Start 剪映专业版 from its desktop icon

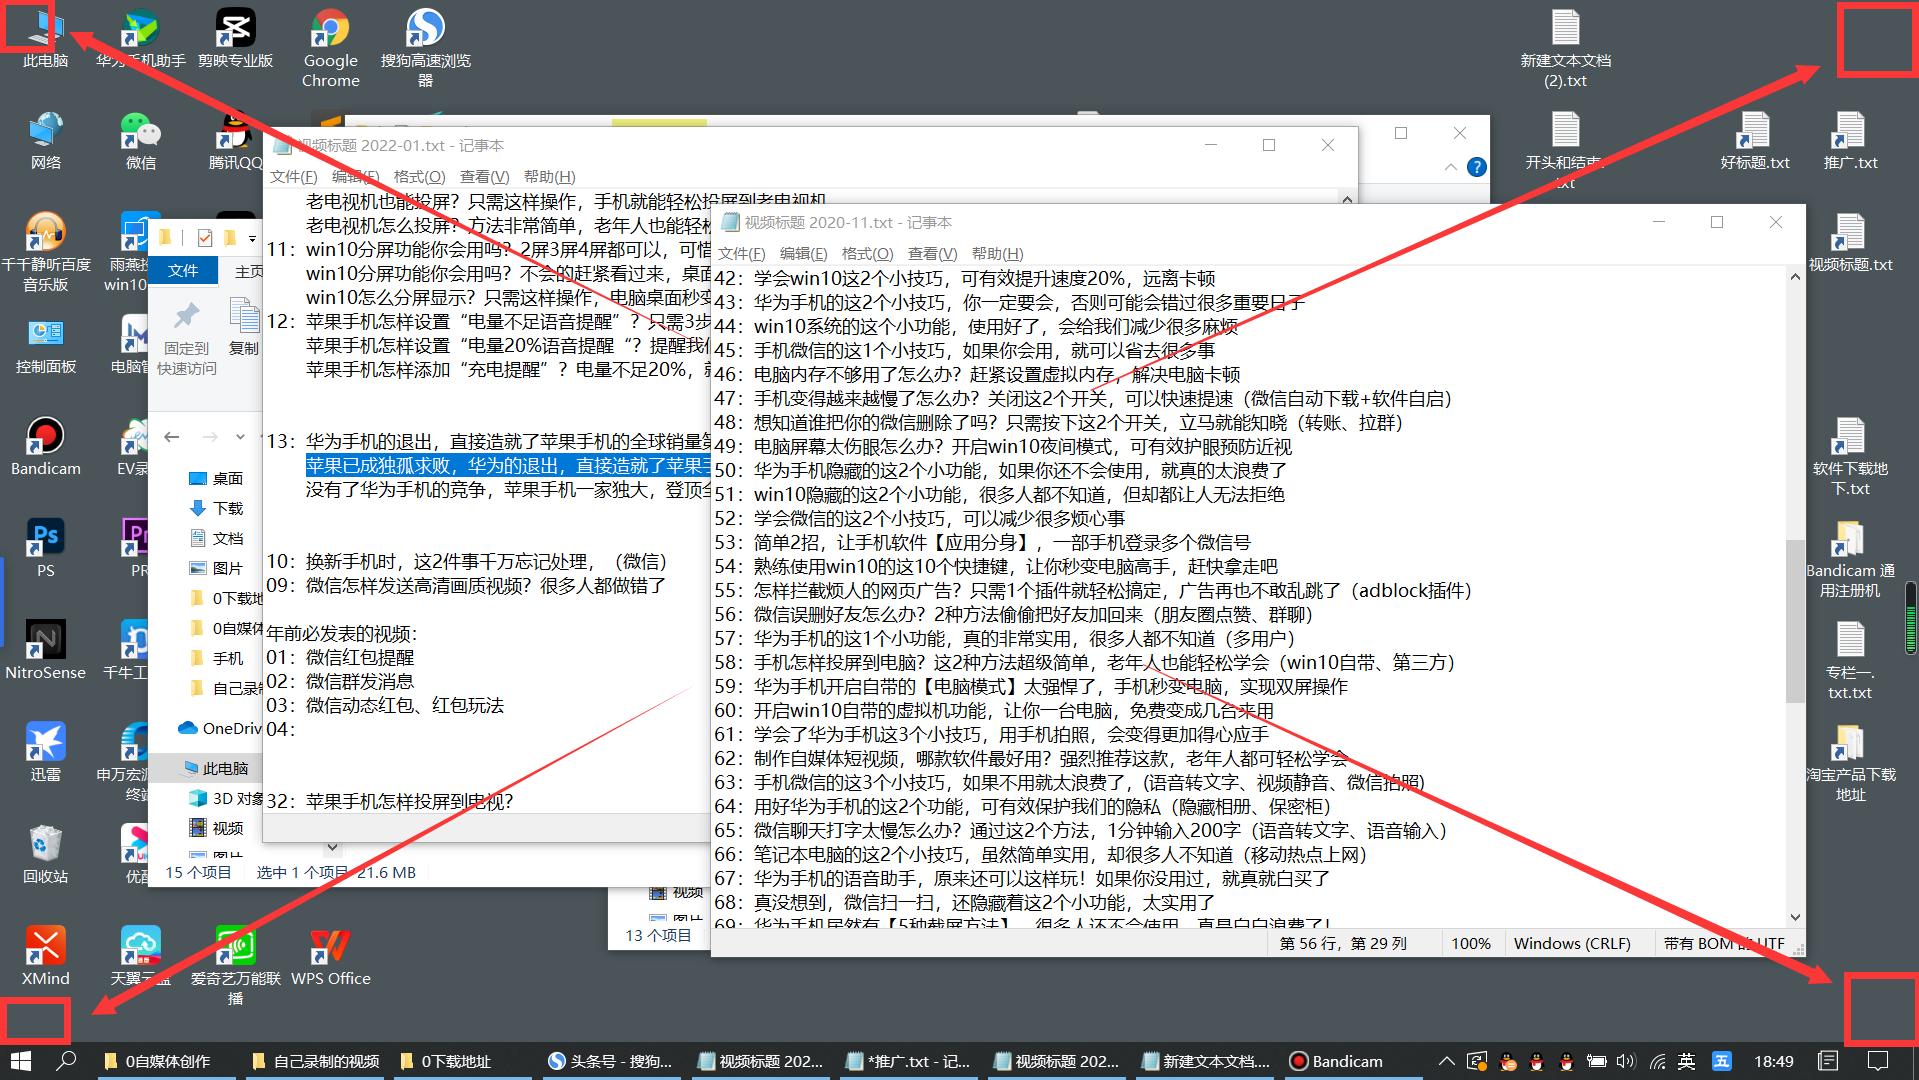[x=234, y=27]
